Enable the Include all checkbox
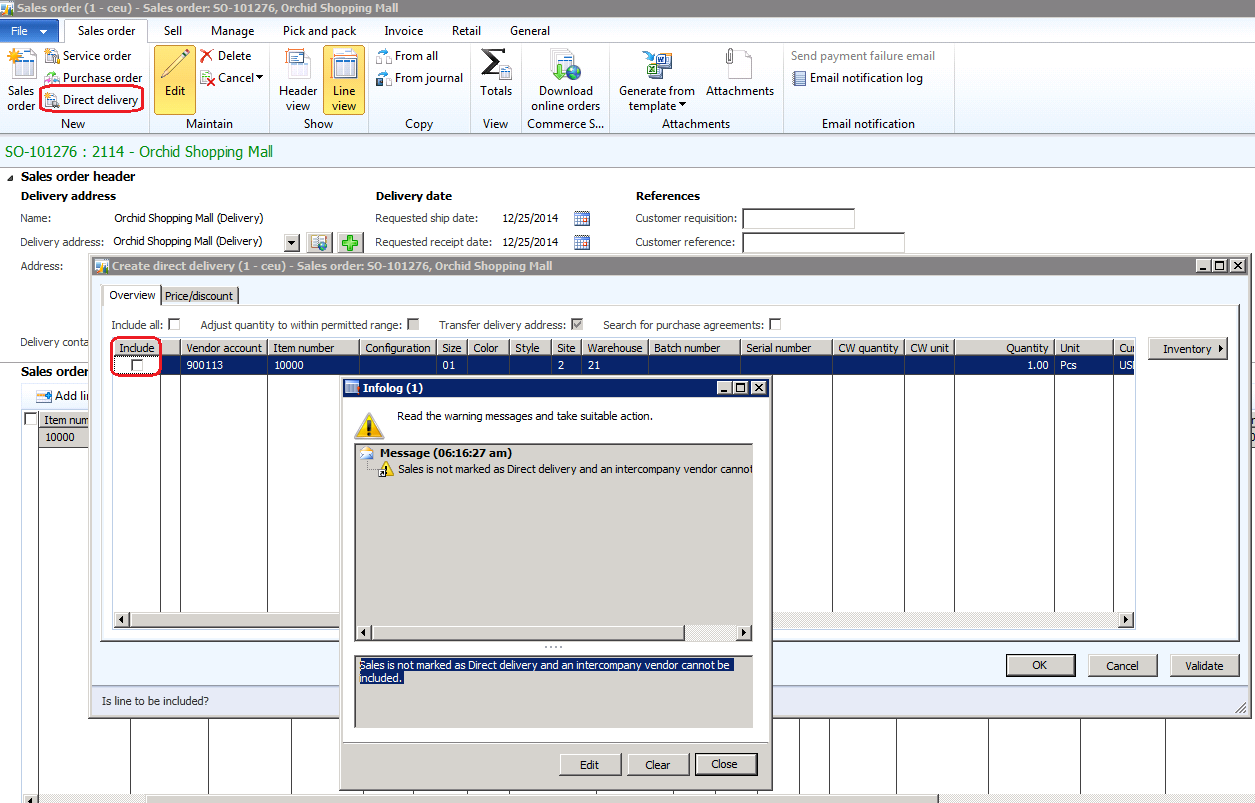 tap(174, 324)
